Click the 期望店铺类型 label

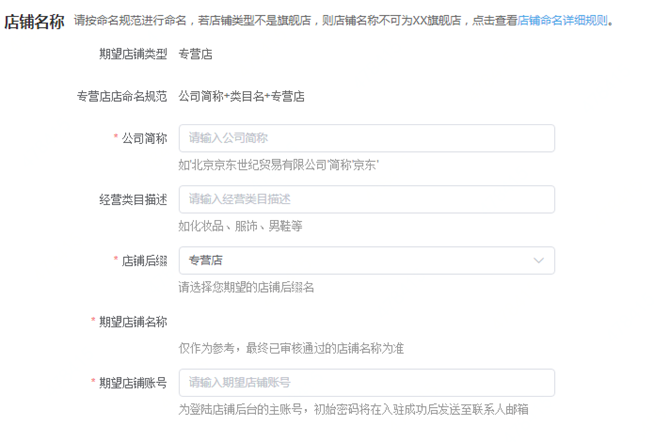(x=133, y=54)
